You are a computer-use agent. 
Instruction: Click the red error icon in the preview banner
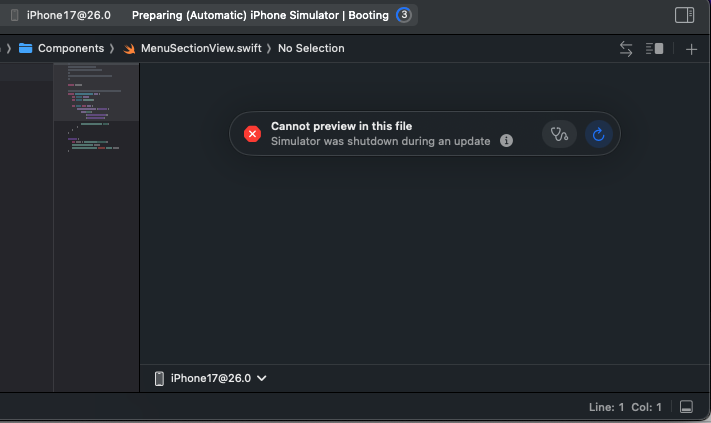(x=252, y=134)
